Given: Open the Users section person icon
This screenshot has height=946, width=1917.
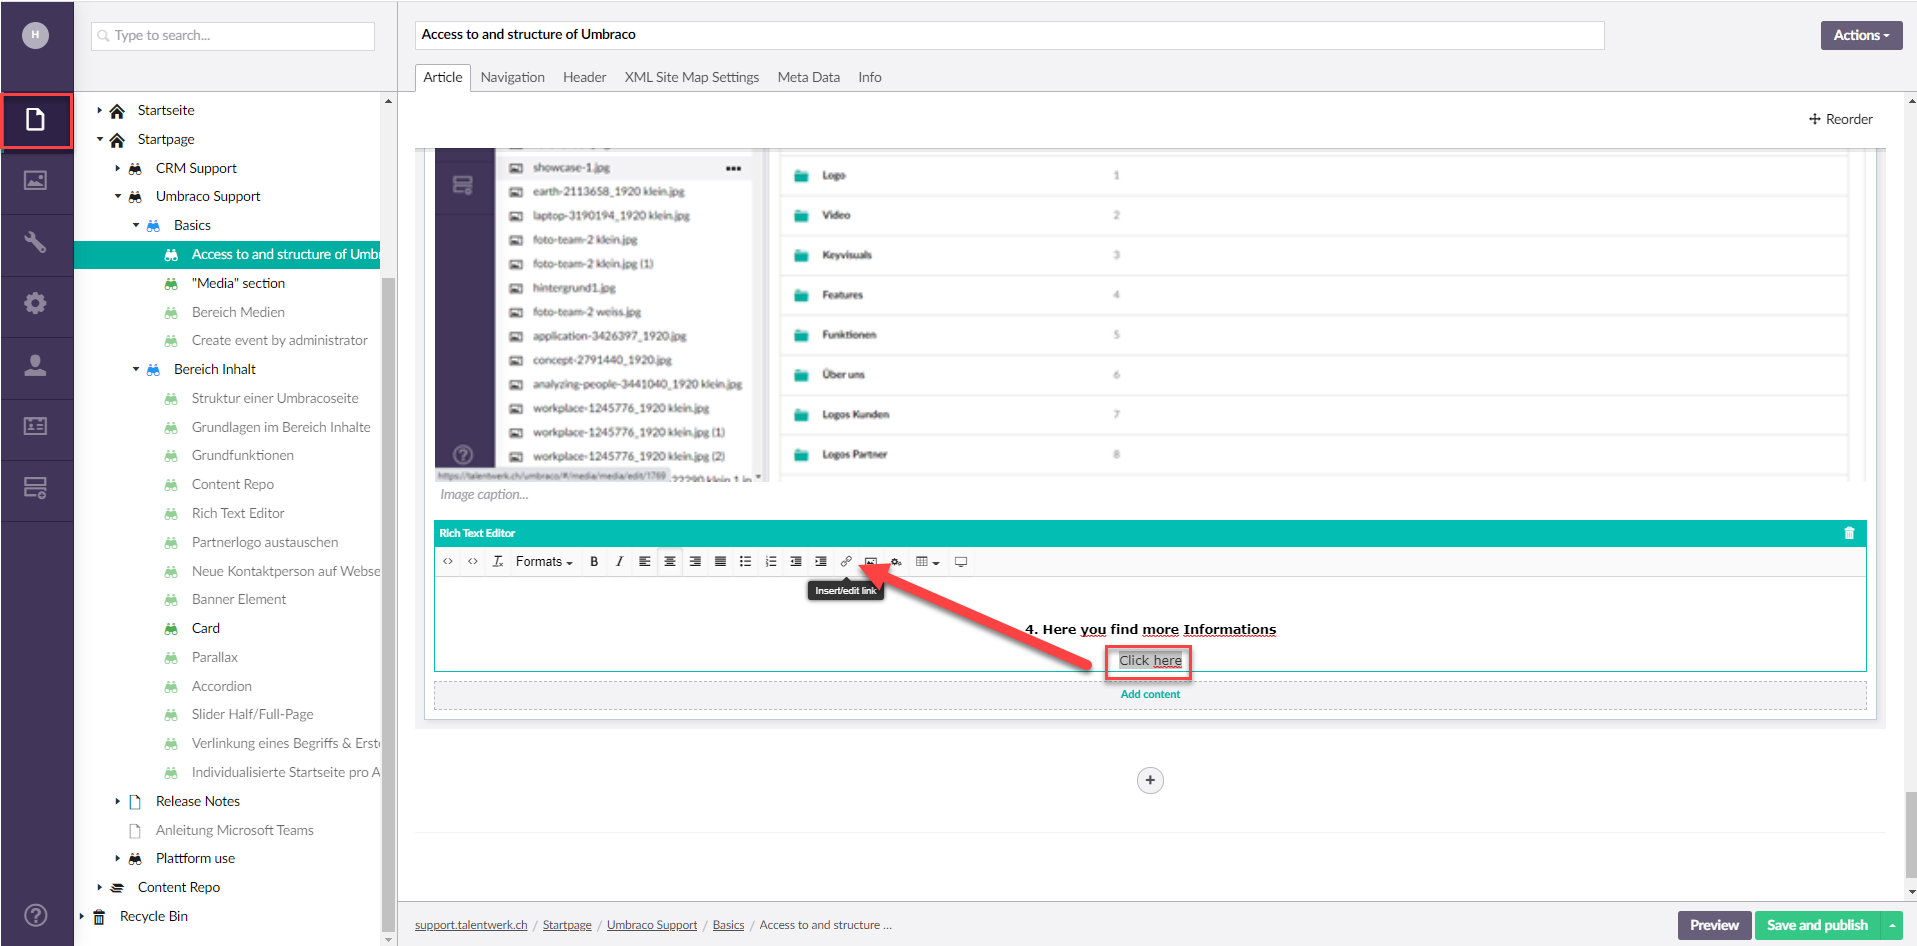Looking at the screenshot, I should pyautogui.click(x=35, y=365).
